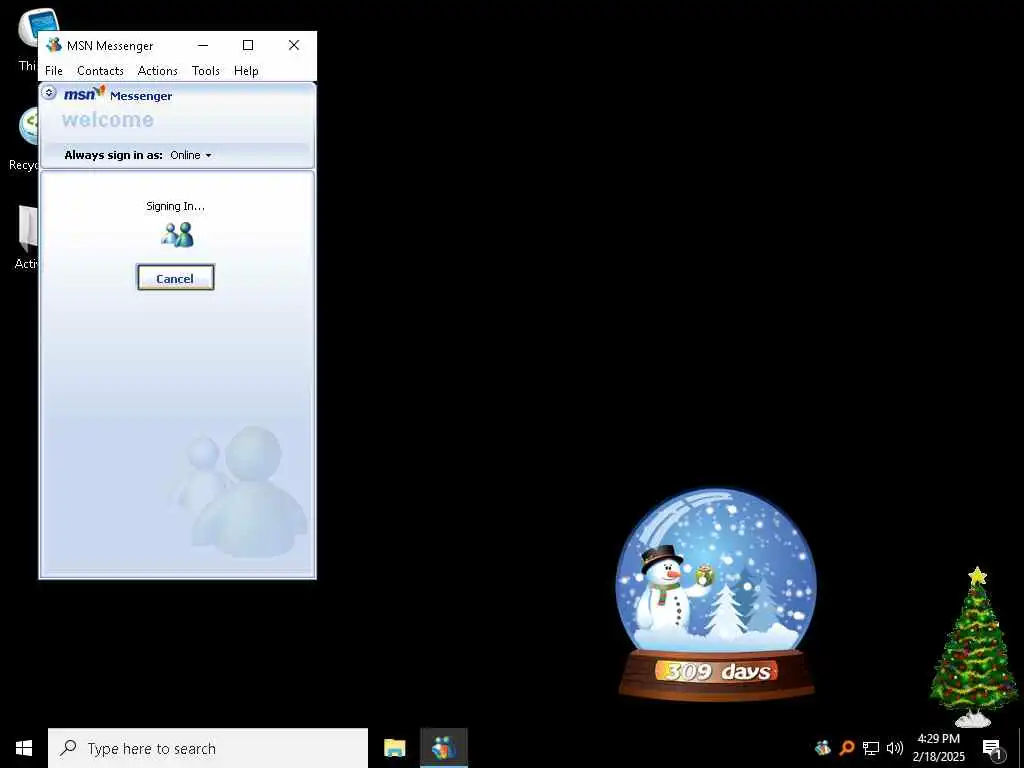The height and width of the screenshot is (768, 1024).
Task: Cancel the MSN Messenger sign-in
Action: pyautogui.click(x=175, y=278)
